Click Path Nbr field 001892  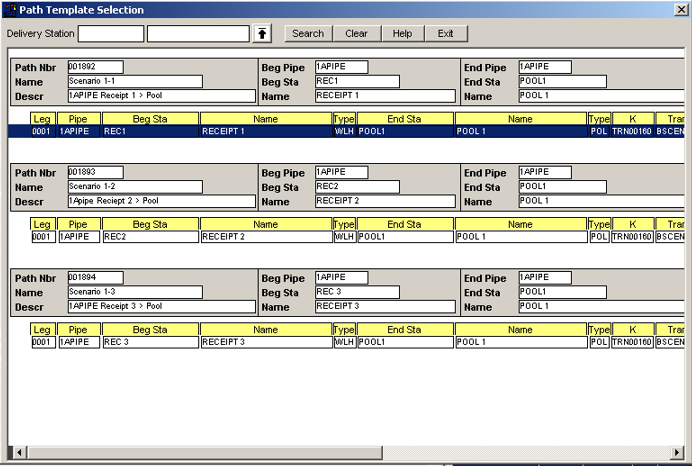coord(95,67)
